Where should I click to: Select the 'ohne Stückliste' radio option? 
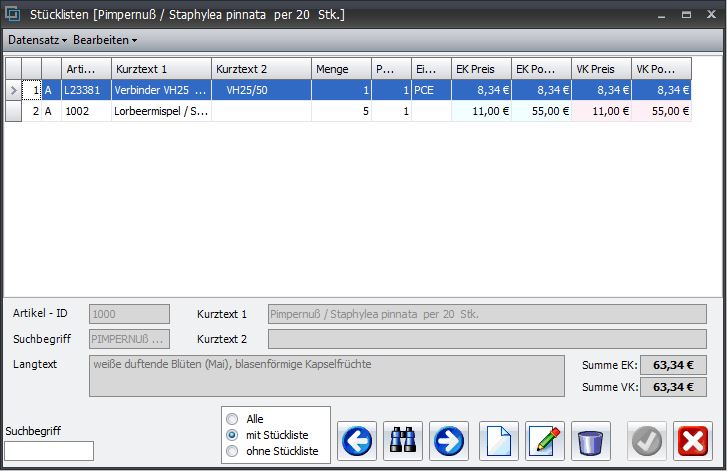coord(233,451)
